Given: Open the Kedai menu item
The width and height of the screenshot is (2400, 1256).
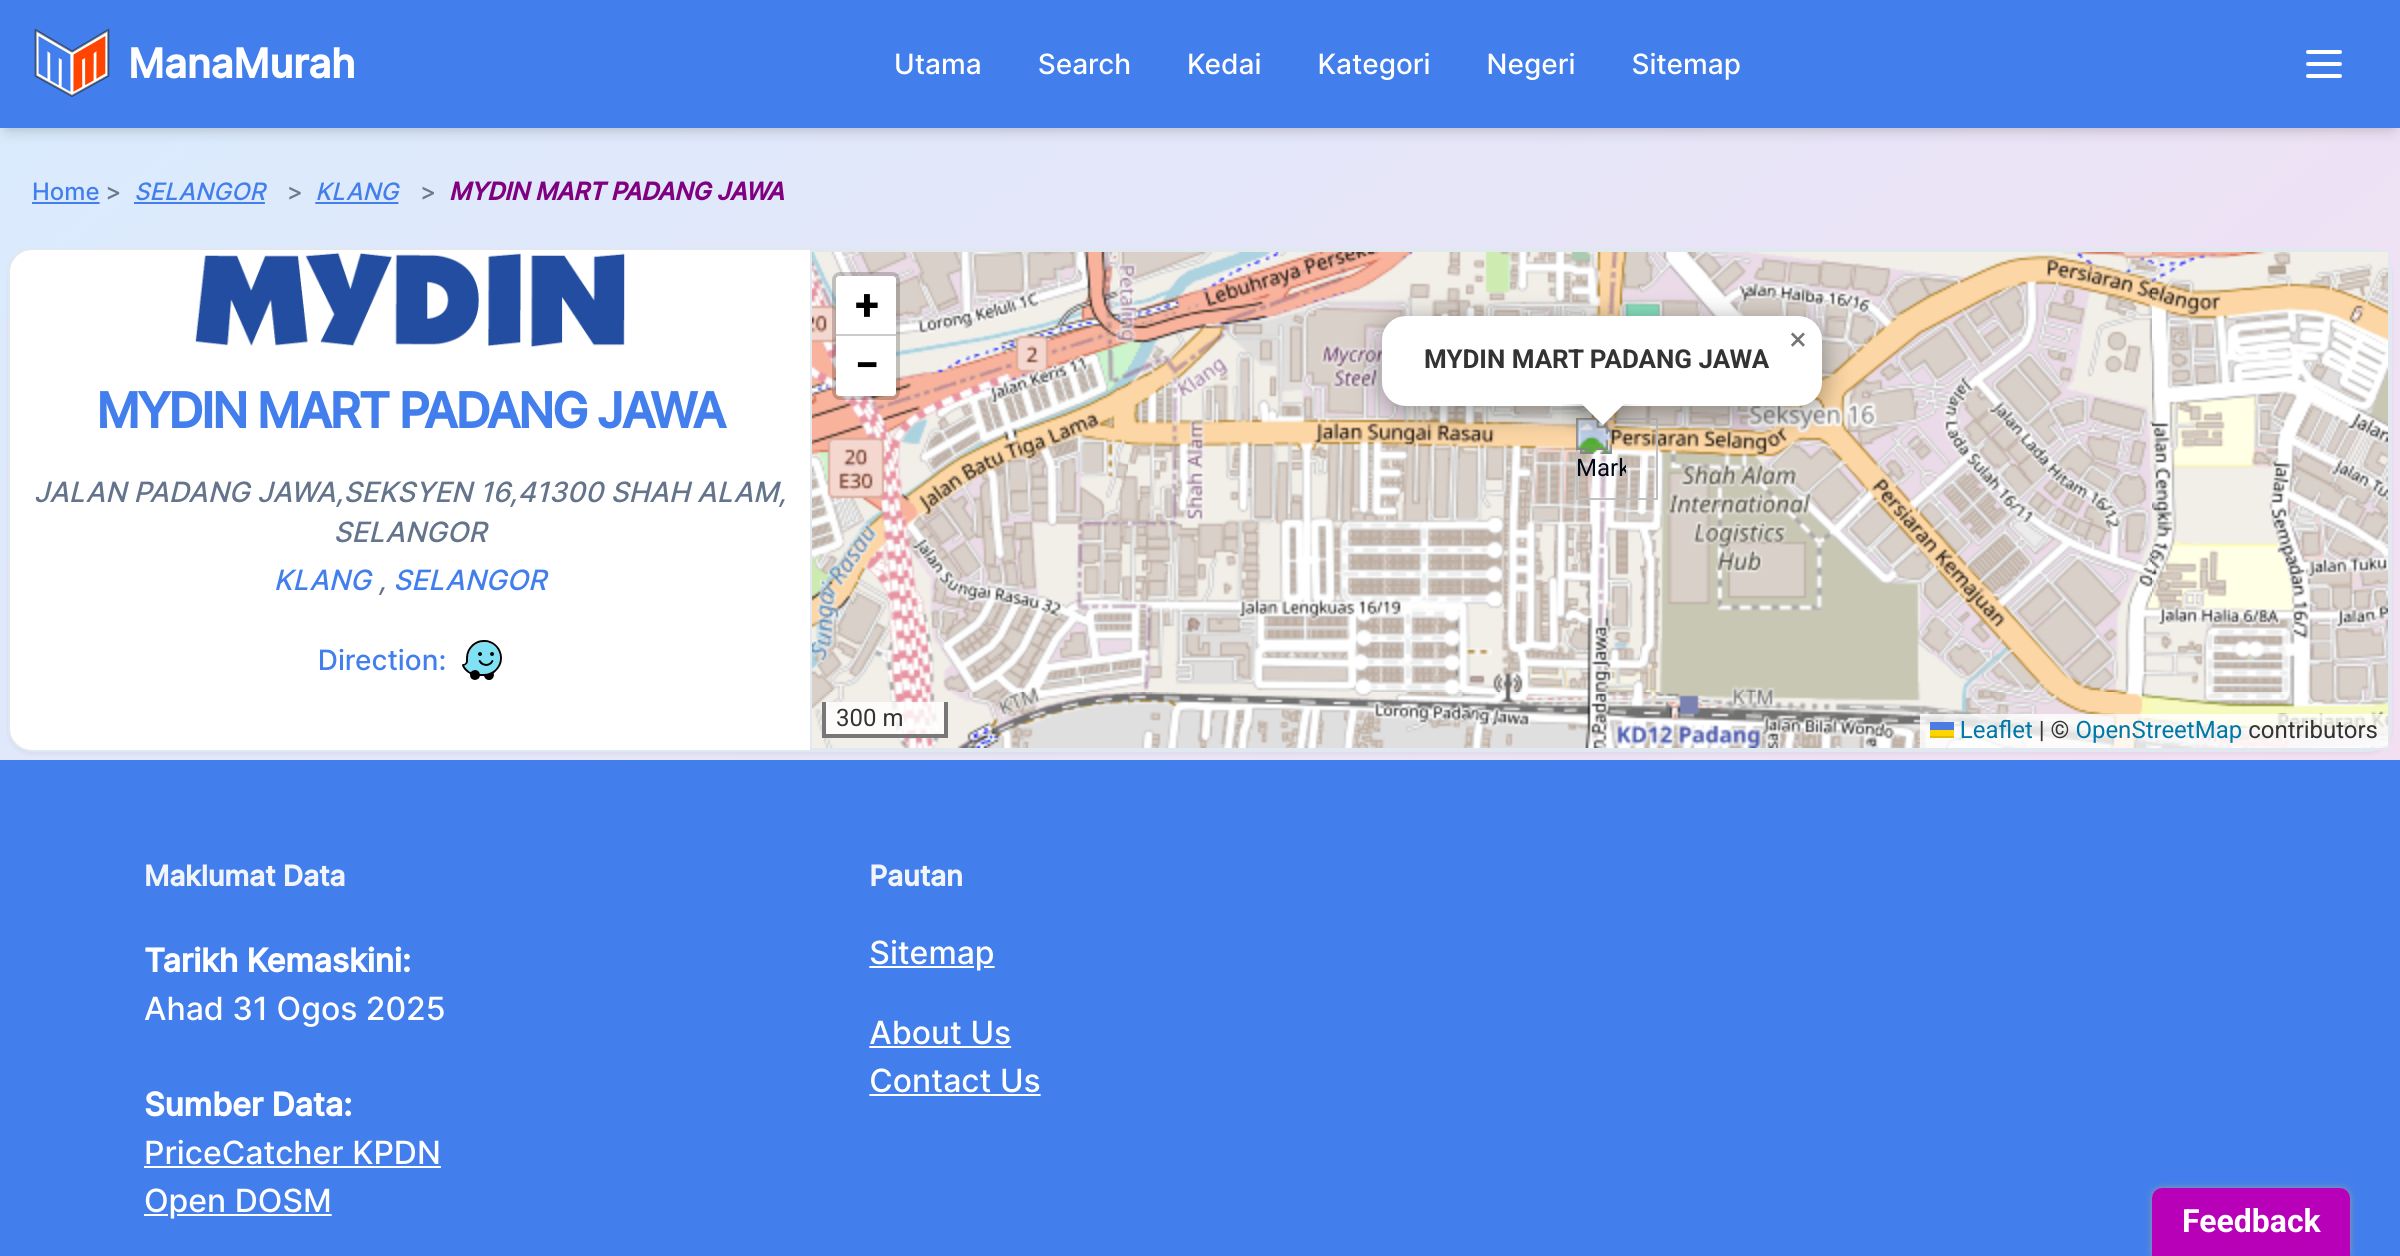Looking at the screenshot, I should click(x=1224, y=64).
